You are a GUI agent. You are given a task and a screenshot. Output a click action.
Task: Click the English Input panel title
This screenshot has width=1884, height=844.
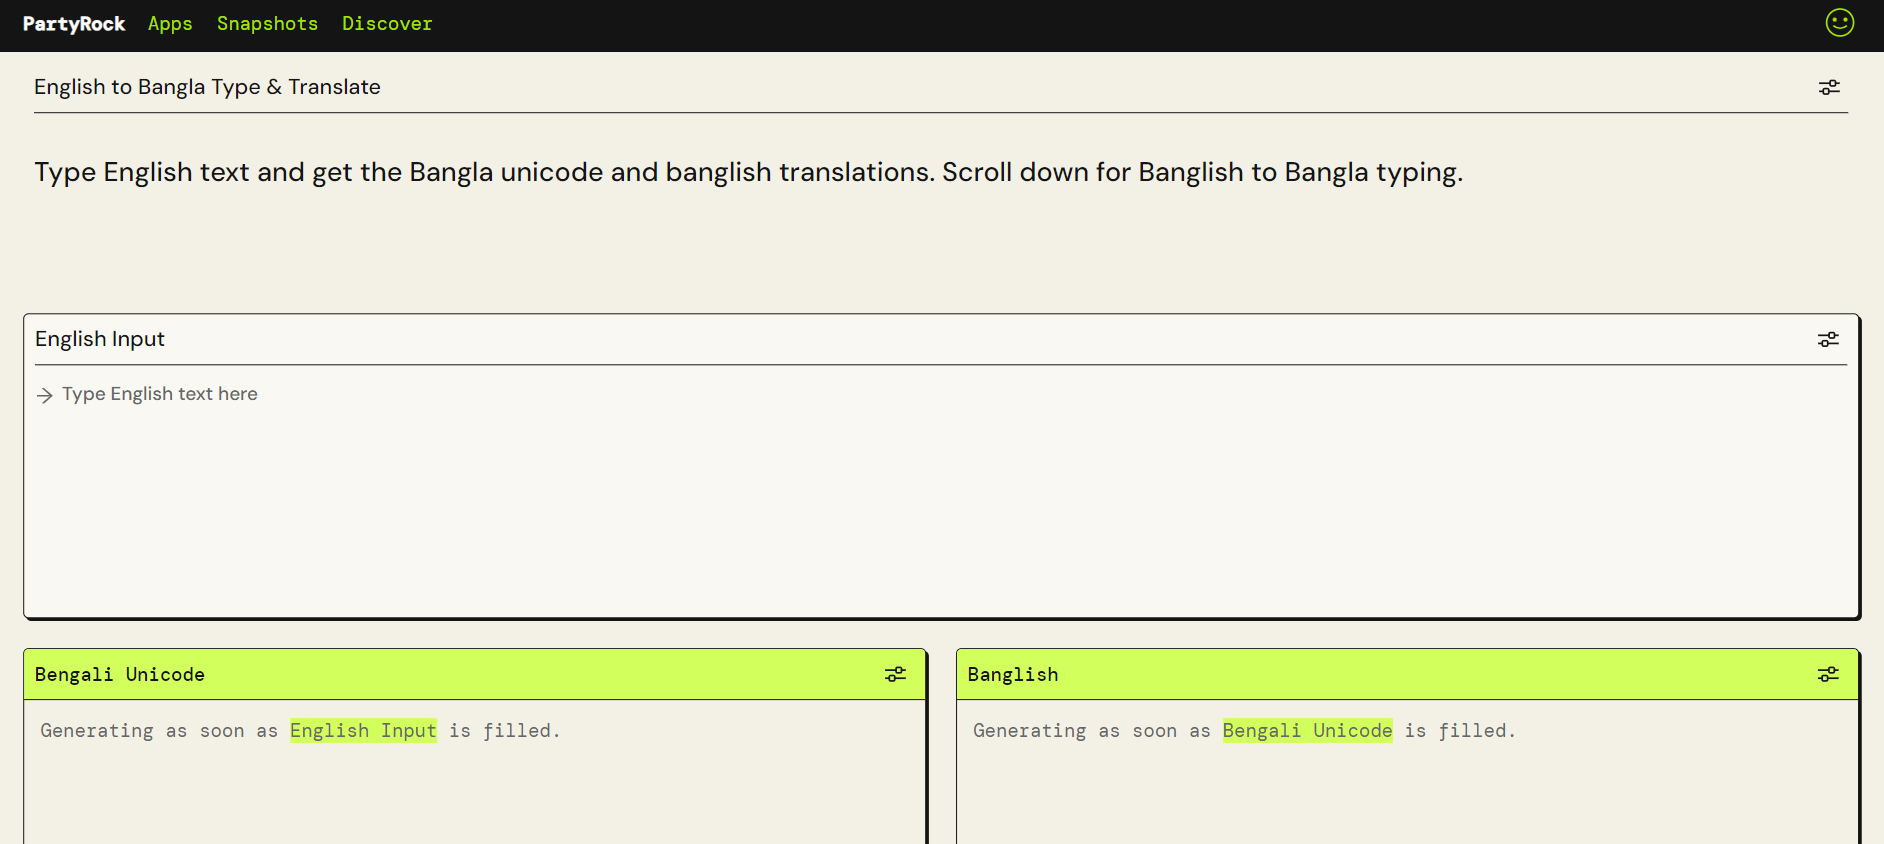pos(99,339)
